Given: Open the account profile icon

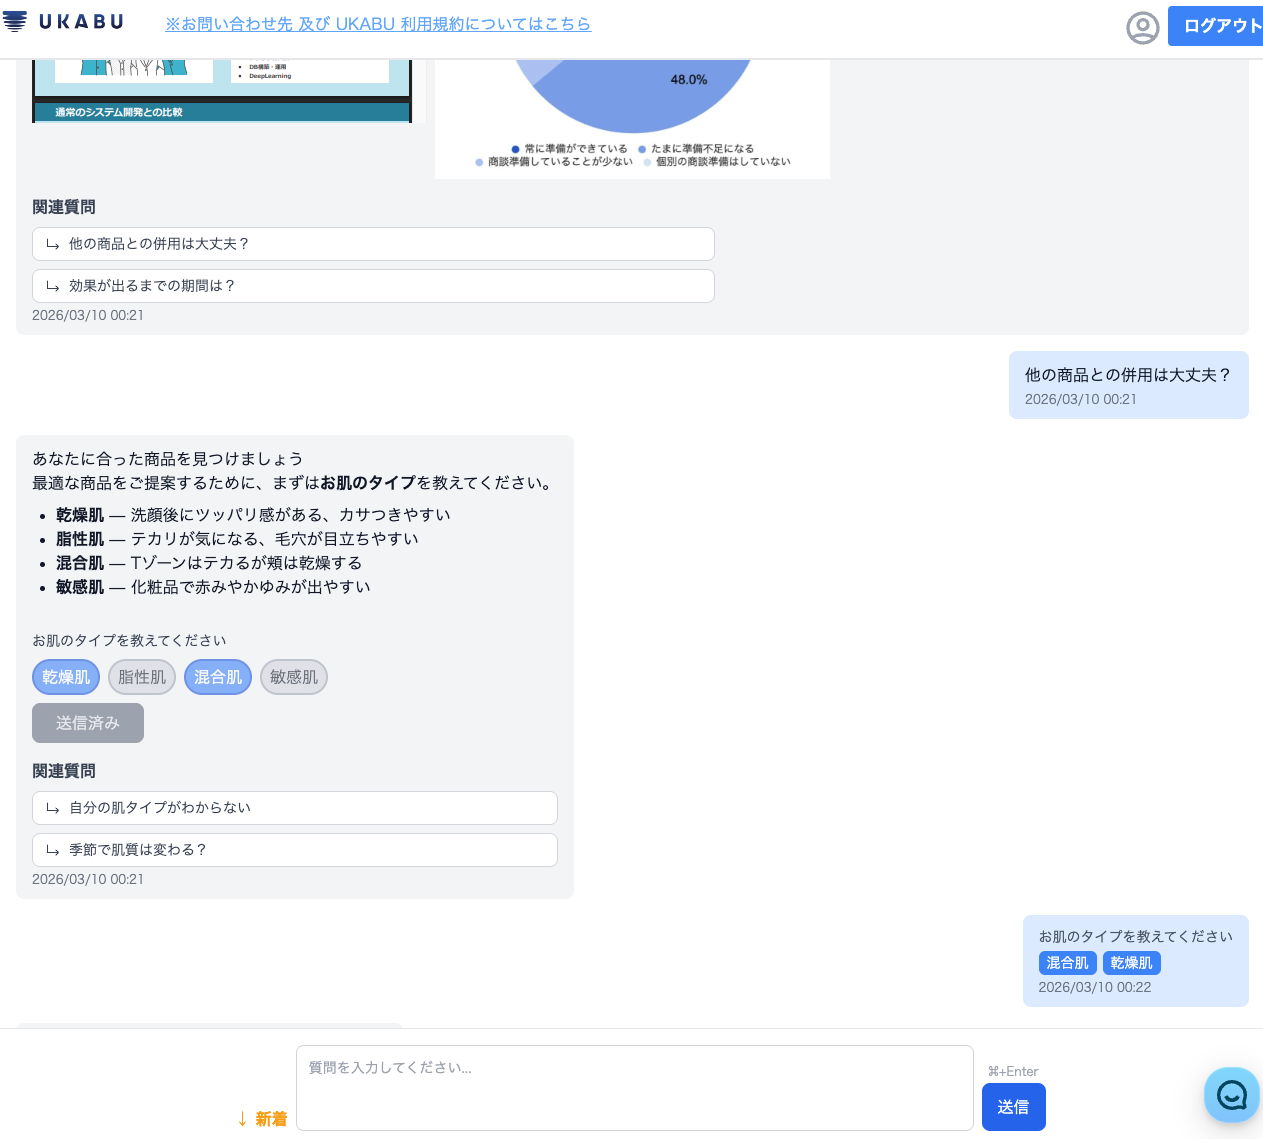Looking at the screenshot, I should 1143,28.
